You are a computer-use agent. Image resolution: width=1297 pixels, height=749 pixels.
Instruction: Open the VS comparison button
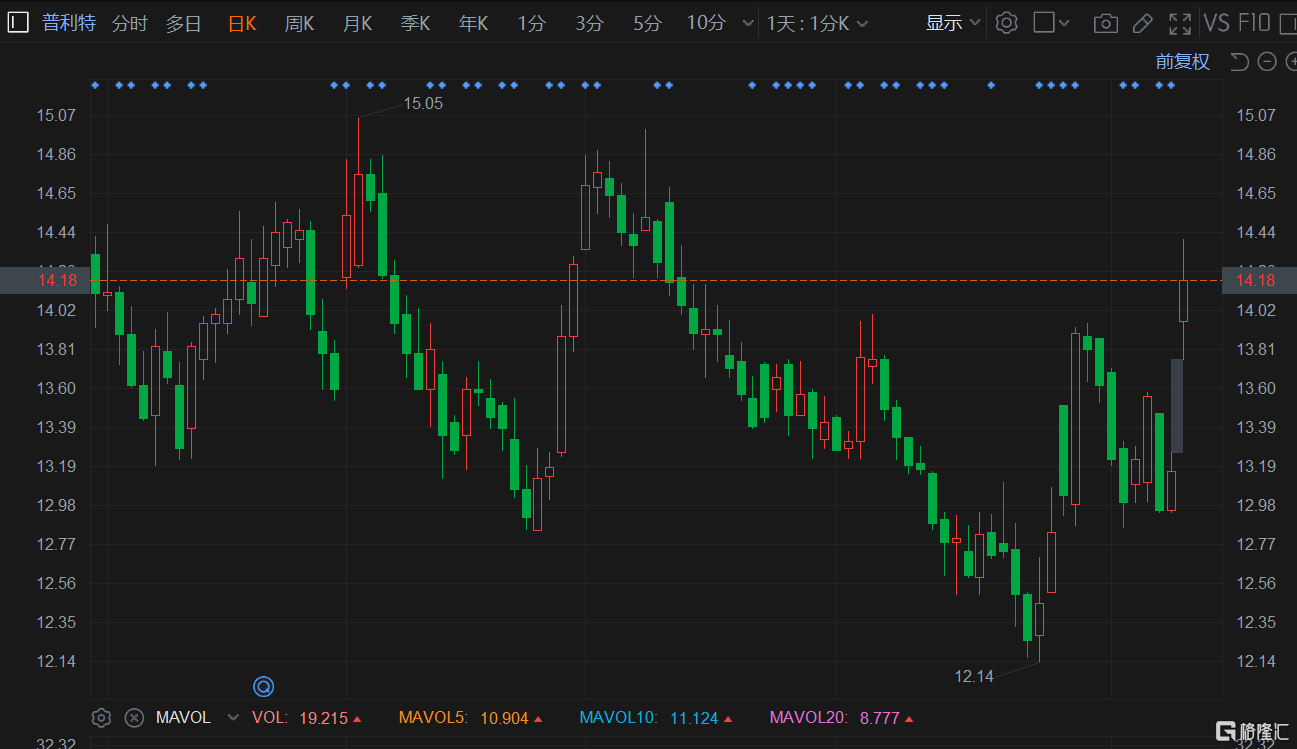(1216, 23)
